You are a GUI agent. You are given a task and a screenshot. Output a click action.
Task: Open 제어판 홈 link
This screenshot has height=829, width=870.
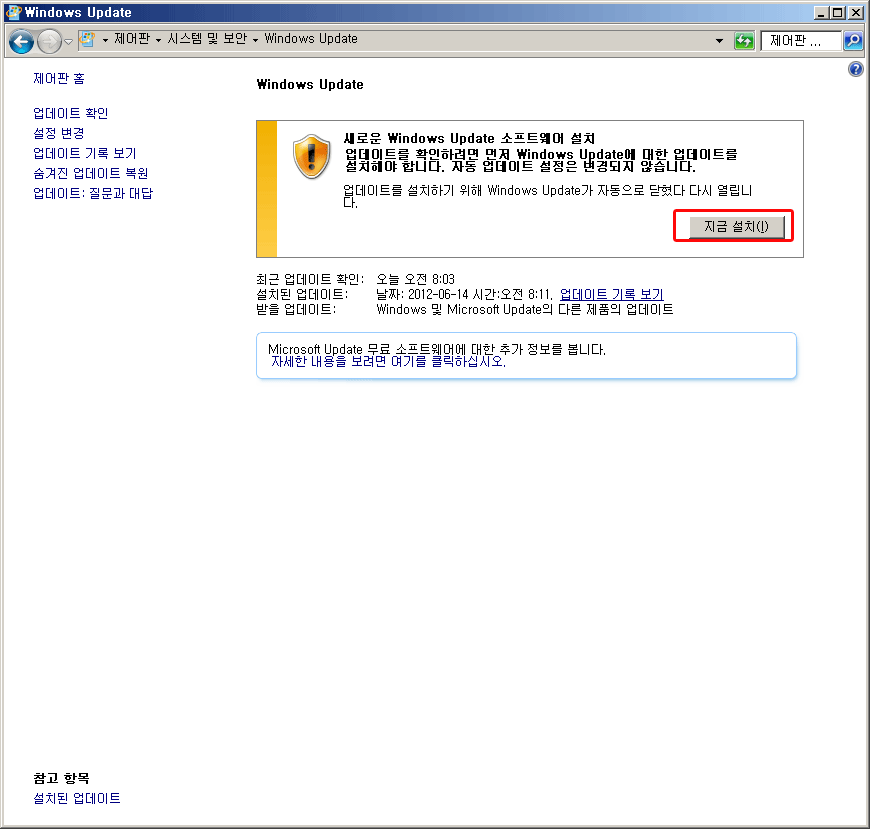click(x=59, y=78)
